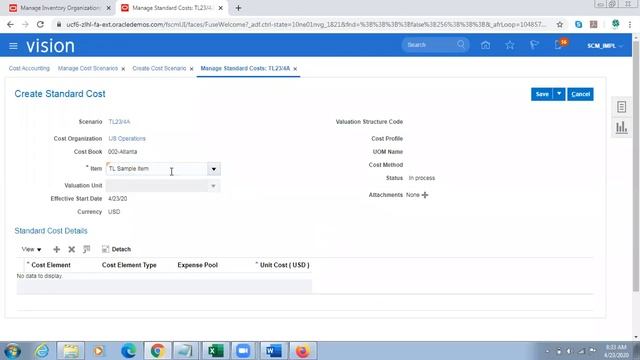Click the Vision logo
The width and height of the screenshot is (640, 360).
pyautogui.click(x=51, y=46)
